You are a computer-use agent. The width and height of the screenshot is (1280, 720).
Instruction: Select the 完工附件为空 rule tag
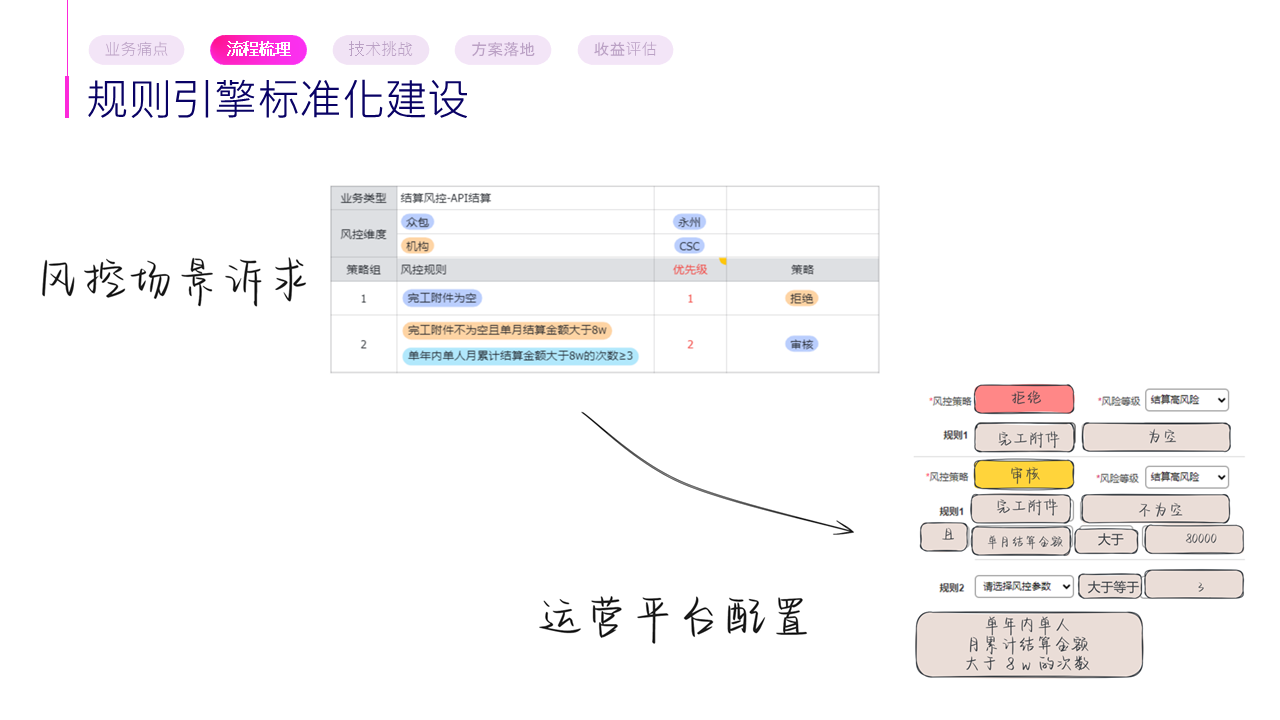(x=442, y=298)
